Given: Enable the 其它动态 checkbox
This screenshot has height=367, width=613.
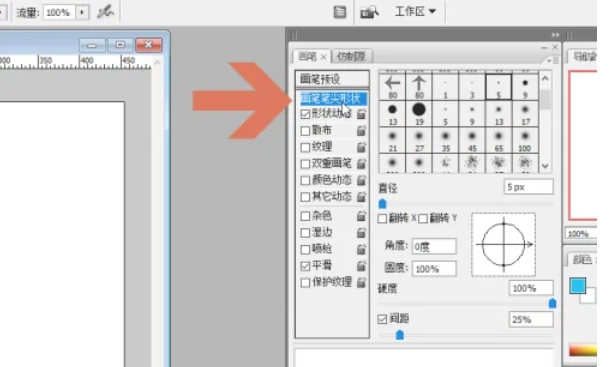Looking at the screenshot, I should [x=305, y=197].
